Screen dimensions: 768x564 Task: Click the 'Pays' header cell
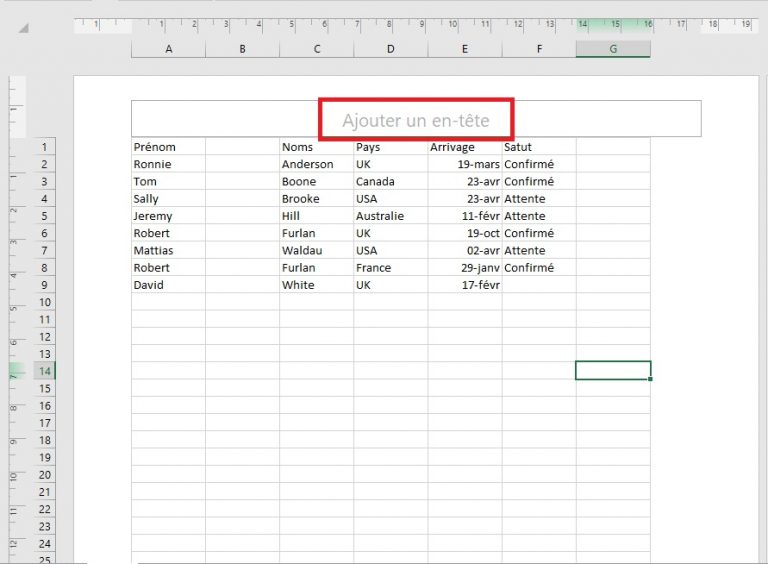pyautogui.click(x=391, y=147)
